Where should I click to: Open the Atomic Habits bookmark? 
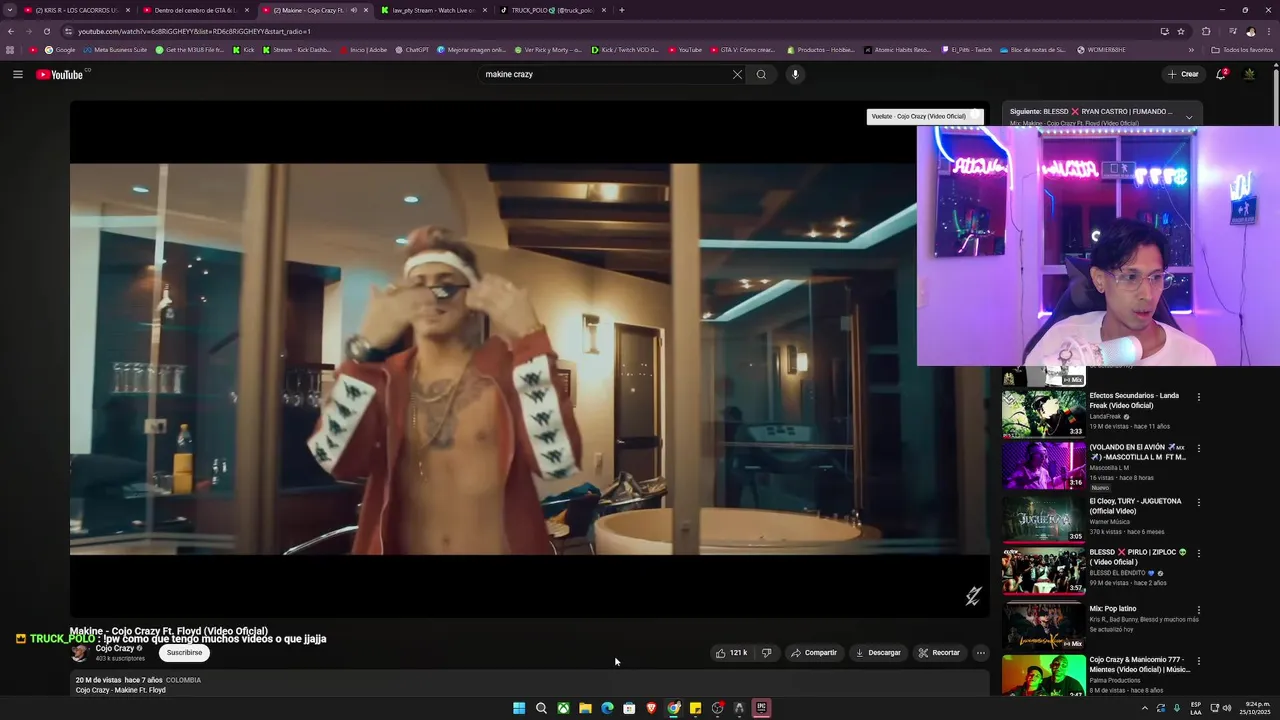(897, 49)
